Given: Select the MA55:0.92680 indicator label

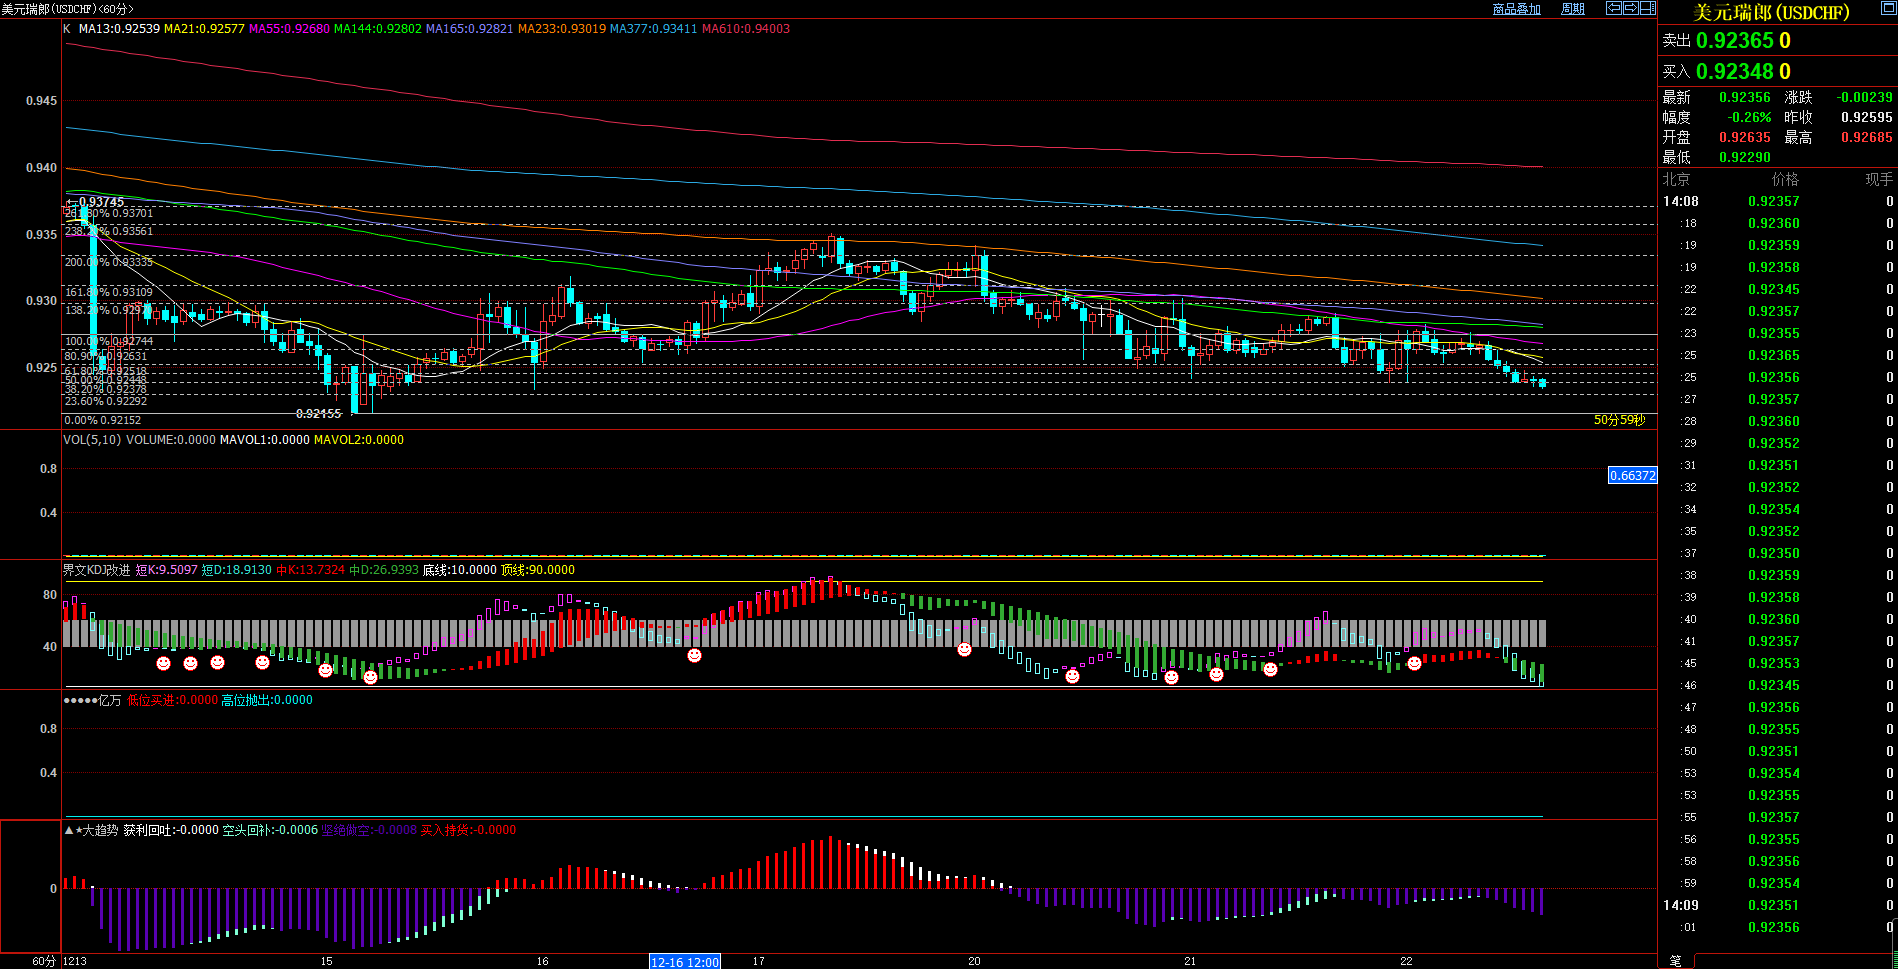Looking at the screenshot, I should pyautogui.click(x=289, y=29).
